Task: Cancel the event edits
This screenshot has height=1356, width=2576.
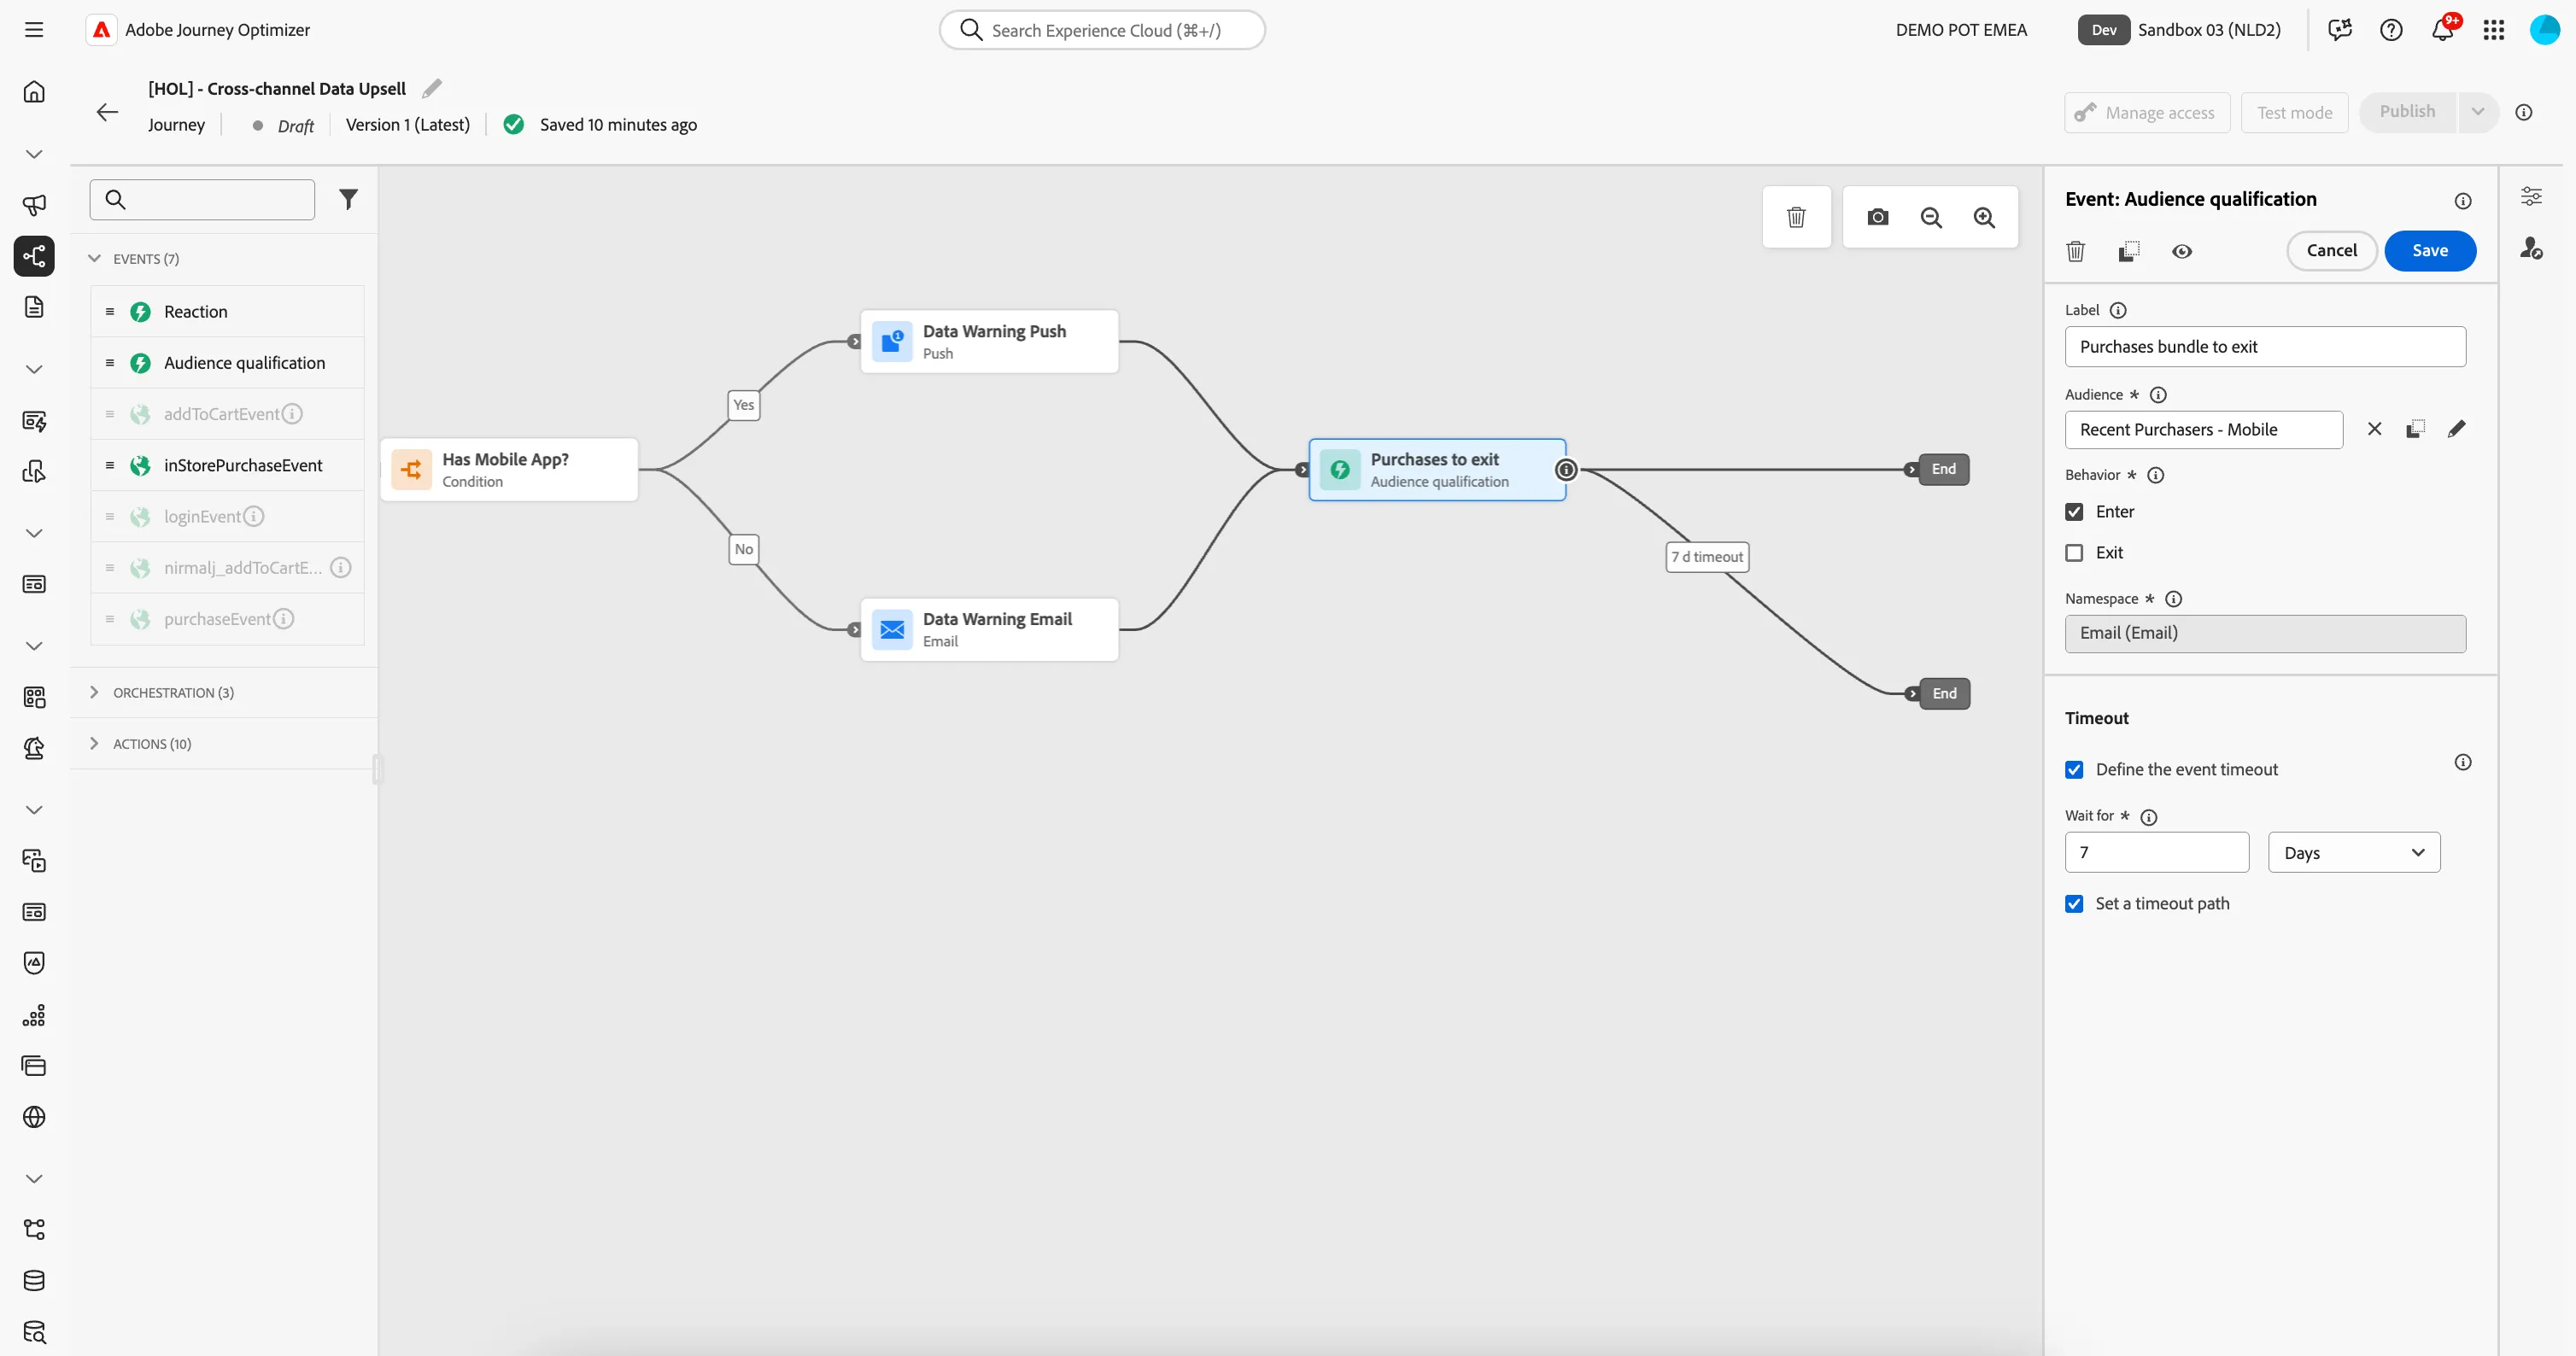Action: (x=2331, y=251)
